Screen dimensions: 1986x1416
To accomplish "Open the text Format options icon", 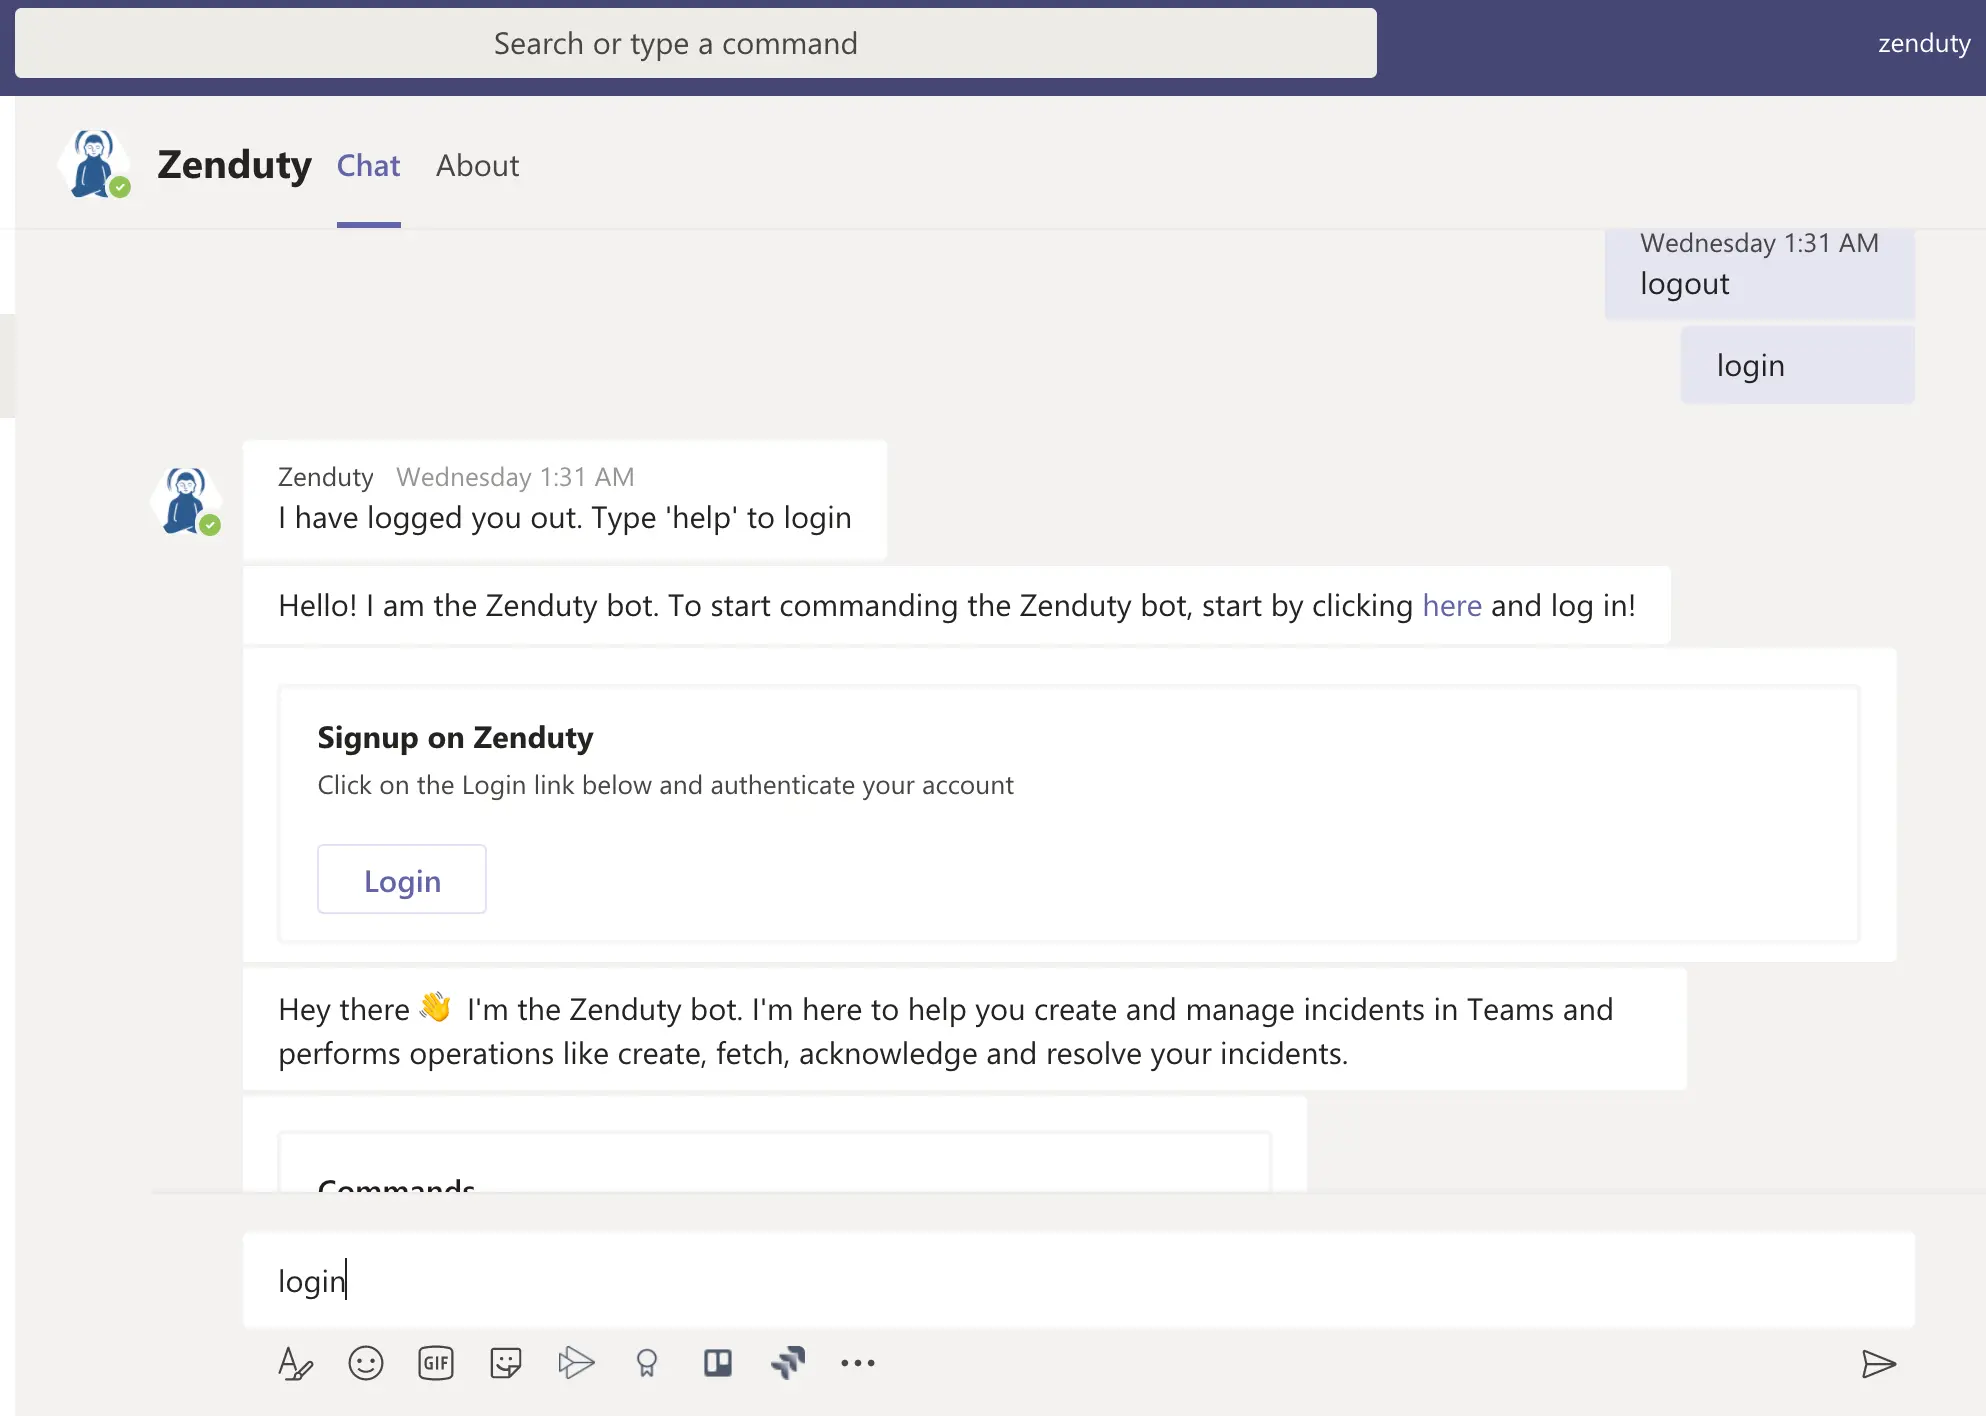I will point(295,1363).
